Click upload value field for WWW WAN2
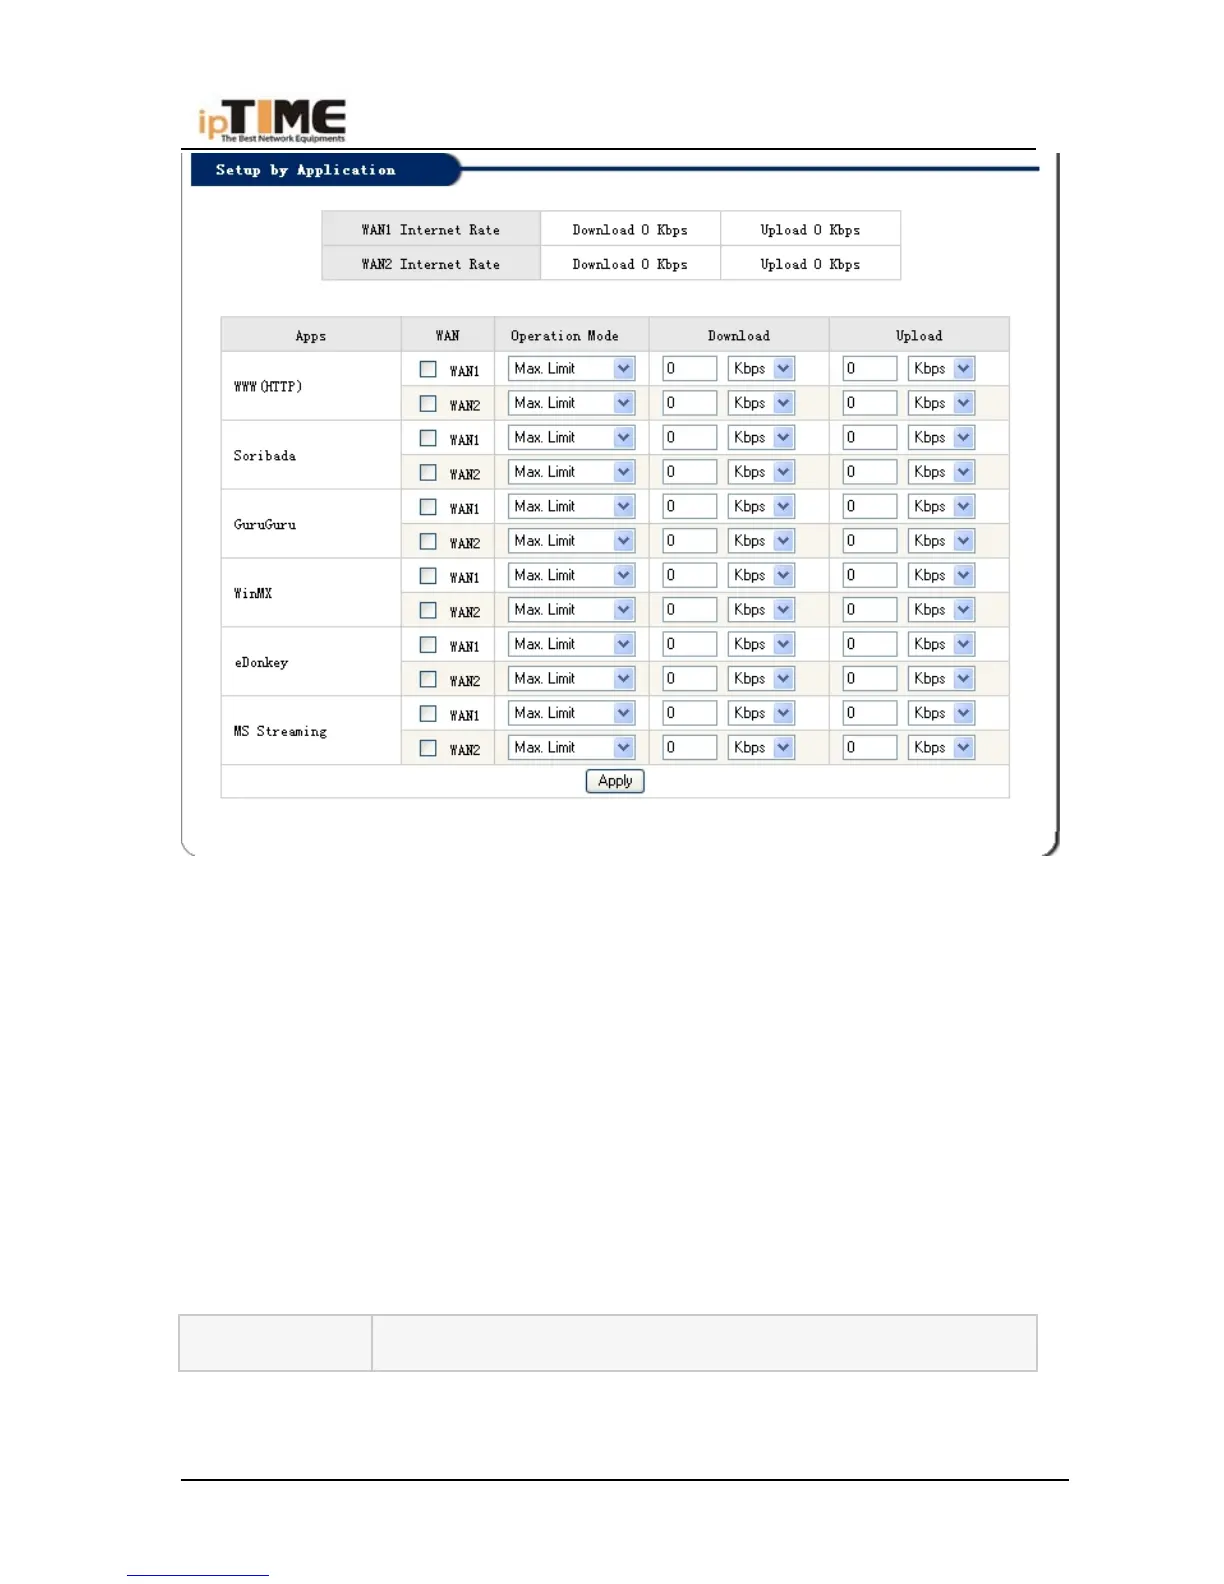The image size is (1224, 1584). point(870,403)
